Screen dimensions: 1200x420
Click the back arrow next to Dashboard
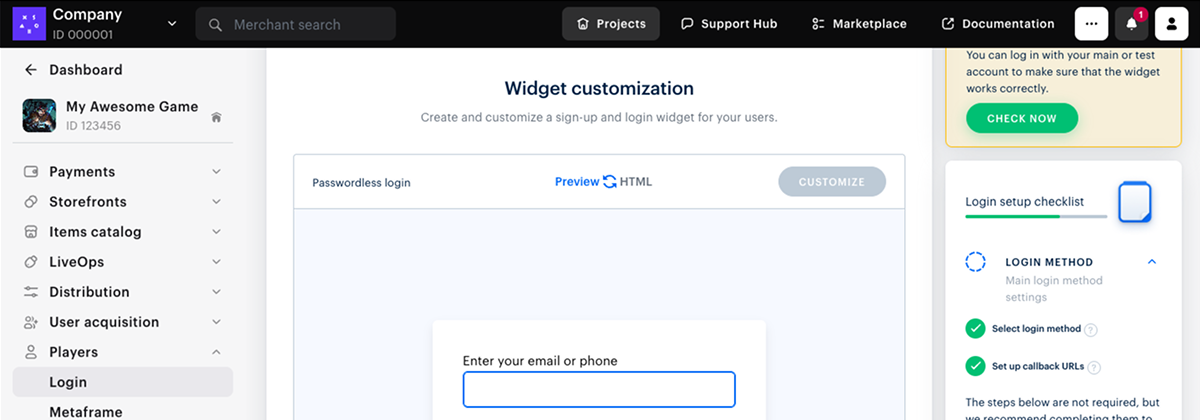(31, 70)
